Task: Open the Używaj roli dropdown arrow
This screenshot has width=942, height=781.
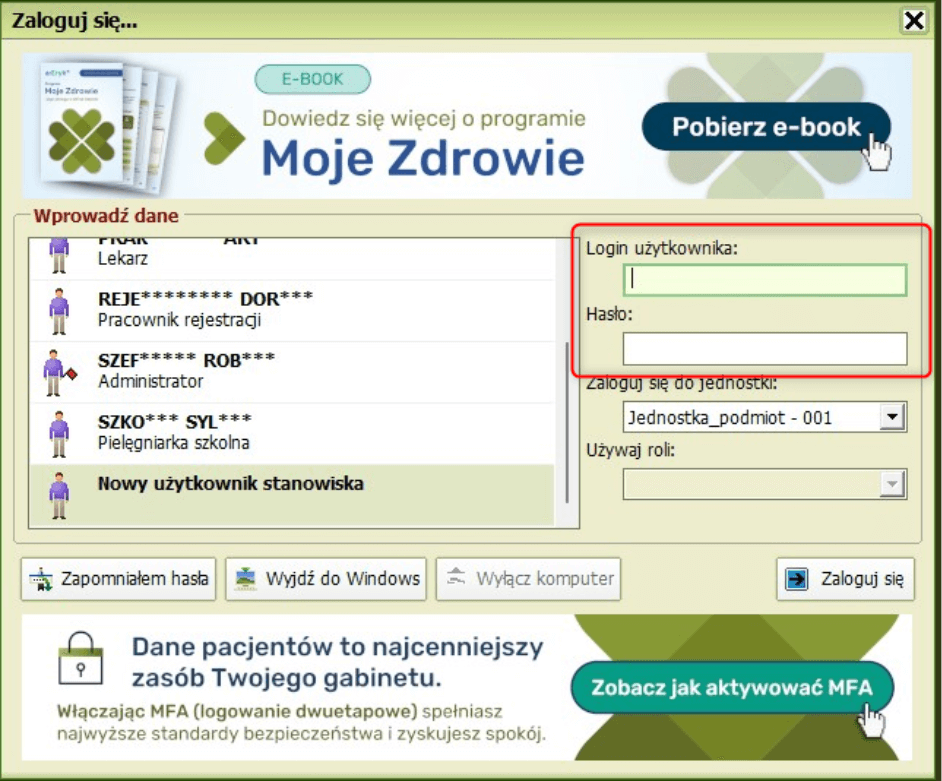Action: [x=893, y=484]
